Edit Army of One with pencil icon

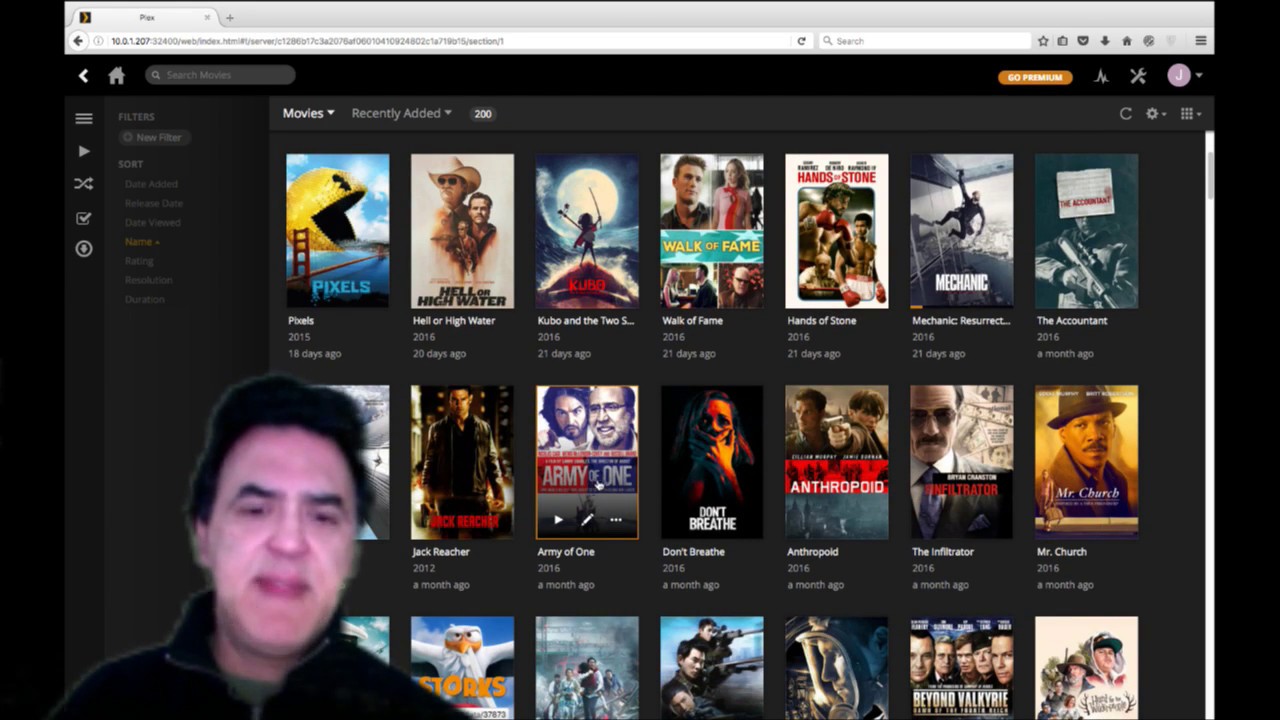click(x=587, y=520)
